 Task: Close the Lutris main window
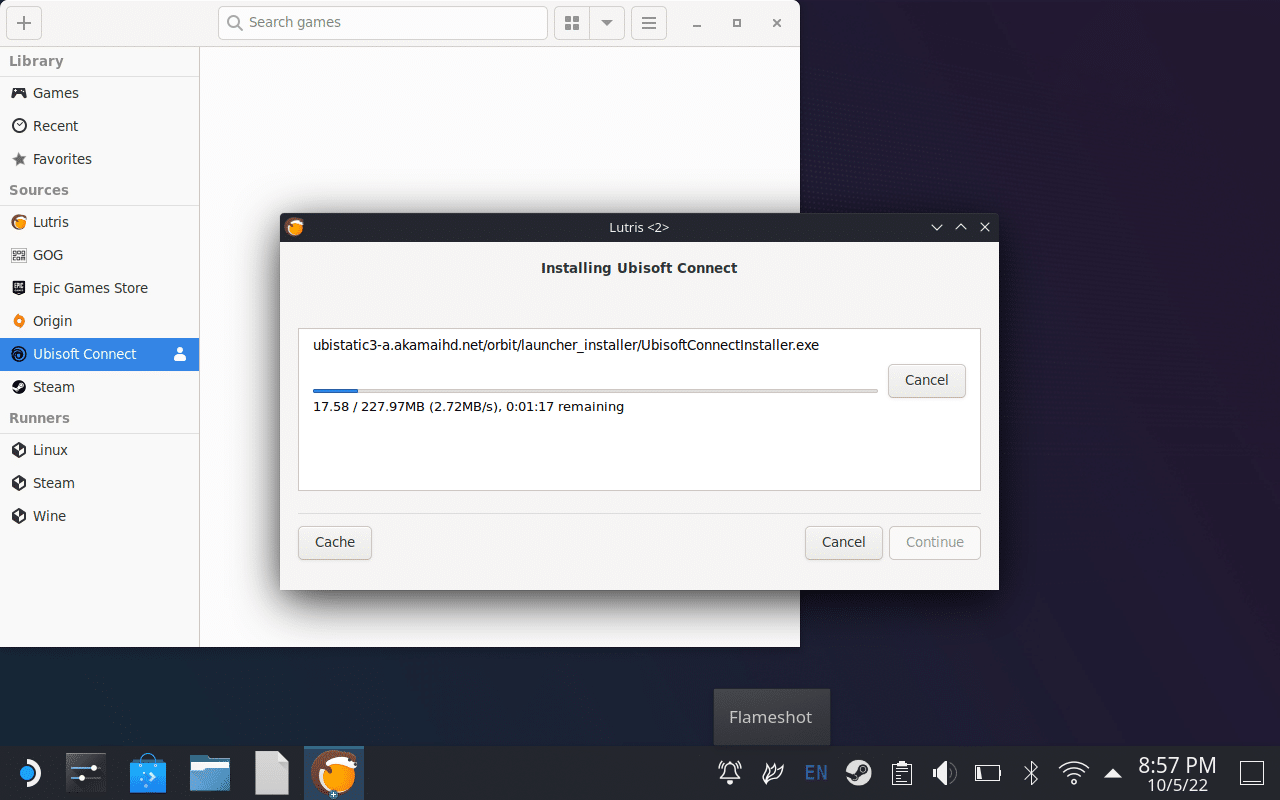click(x=777, y=23)
